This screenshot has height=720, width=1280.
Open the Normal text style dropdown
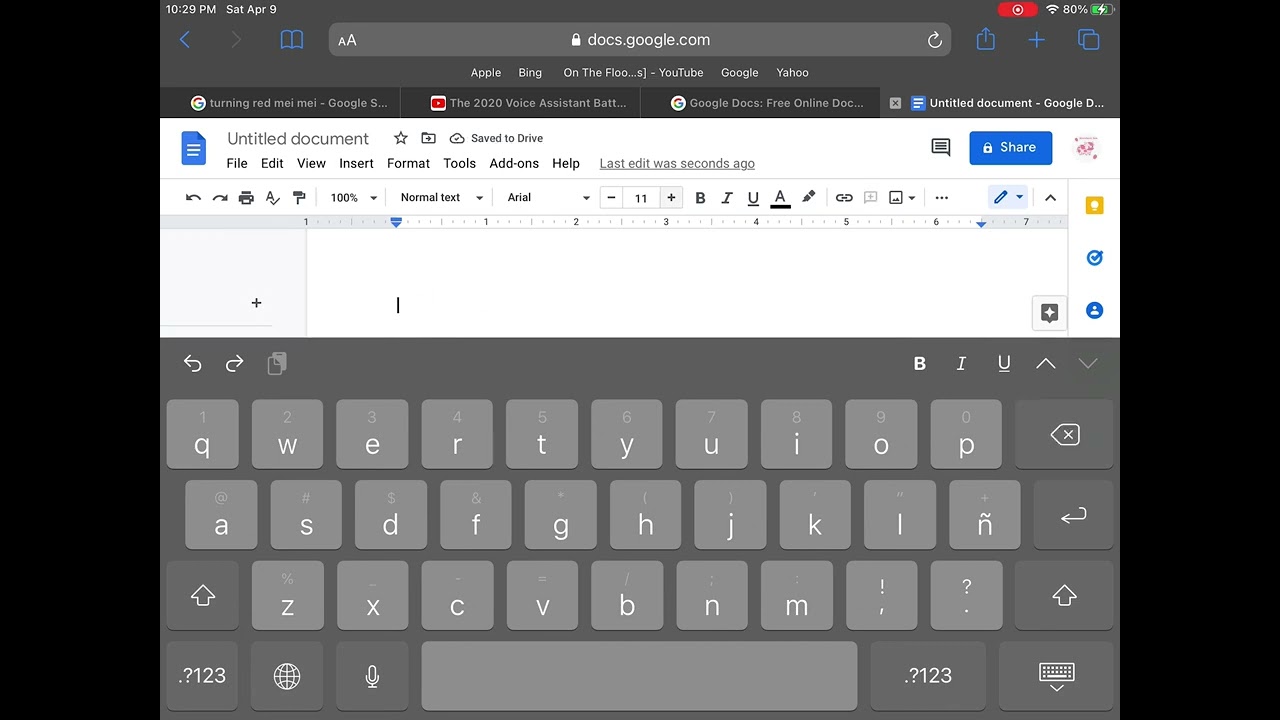point(441,198)
